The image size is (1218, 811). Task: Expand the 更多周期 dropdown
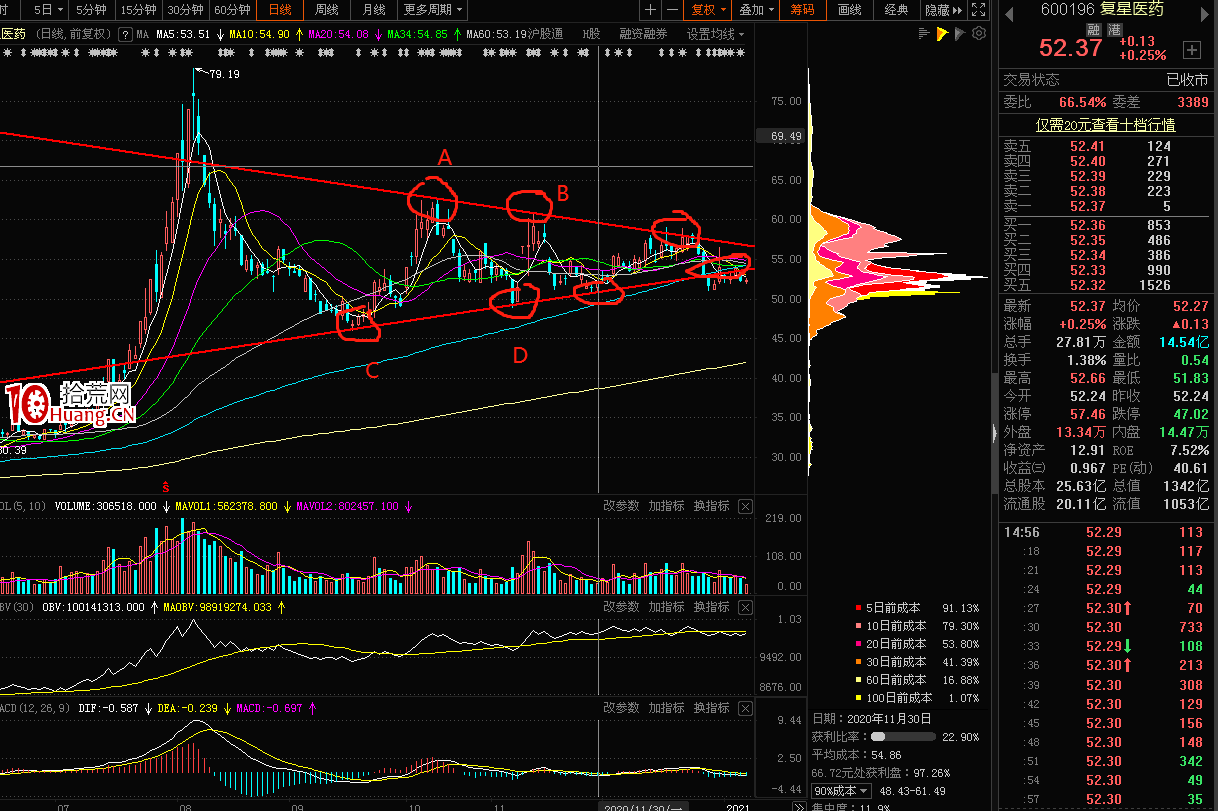click(x=433, y=10)
